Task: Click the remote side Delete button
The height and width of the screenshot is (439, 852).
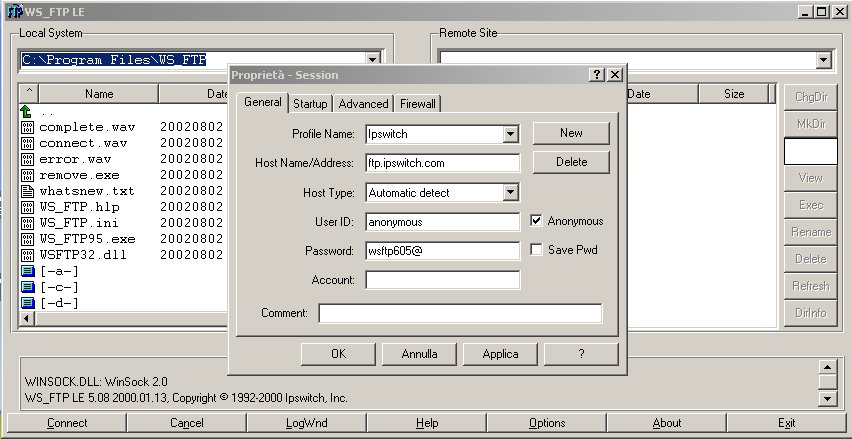Action: [x=811, y=259]
